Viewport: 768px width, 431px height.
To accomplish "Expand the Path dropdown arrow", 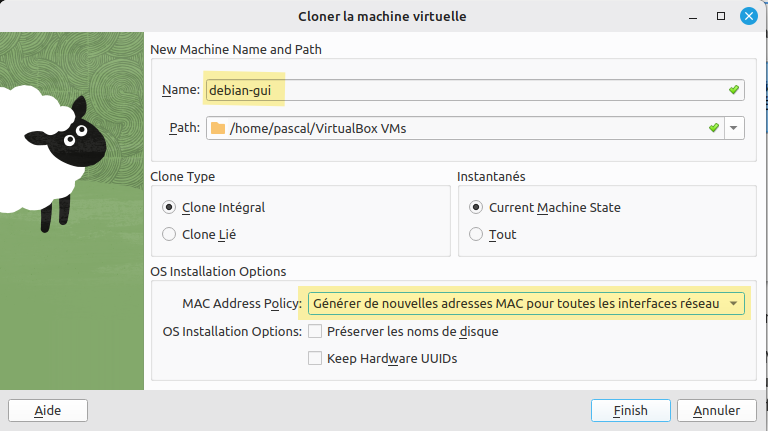I will coord(735,128).
